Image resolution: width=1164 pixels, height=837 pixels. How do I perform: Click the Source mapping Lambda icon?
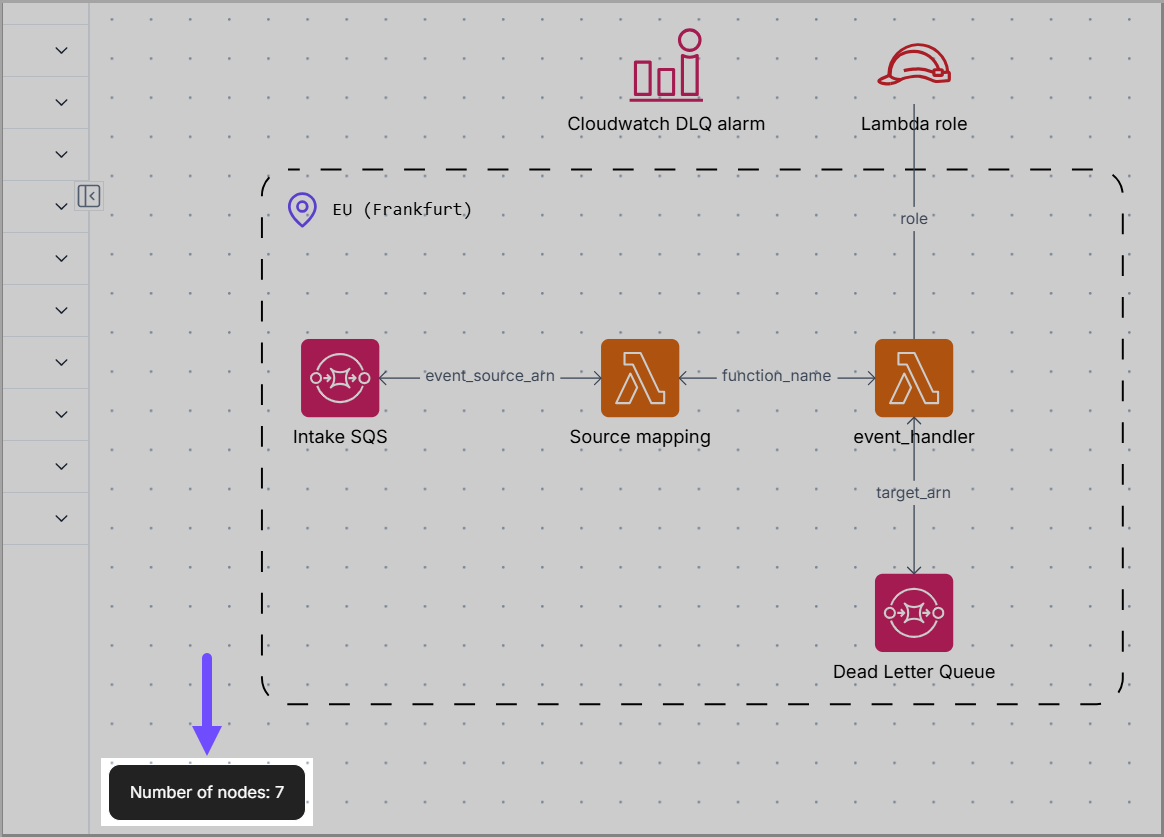coord(640,378)
